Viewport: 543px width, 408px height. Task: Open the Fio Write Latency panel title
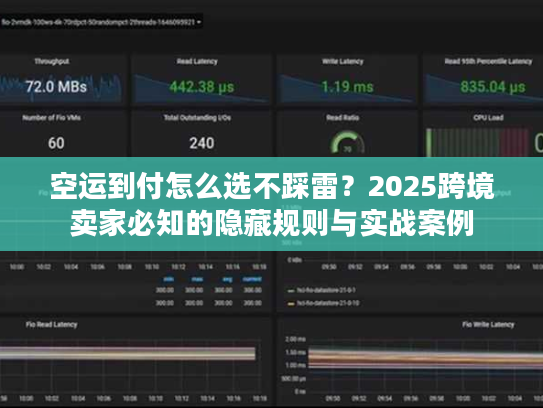[x=488, y=325]
